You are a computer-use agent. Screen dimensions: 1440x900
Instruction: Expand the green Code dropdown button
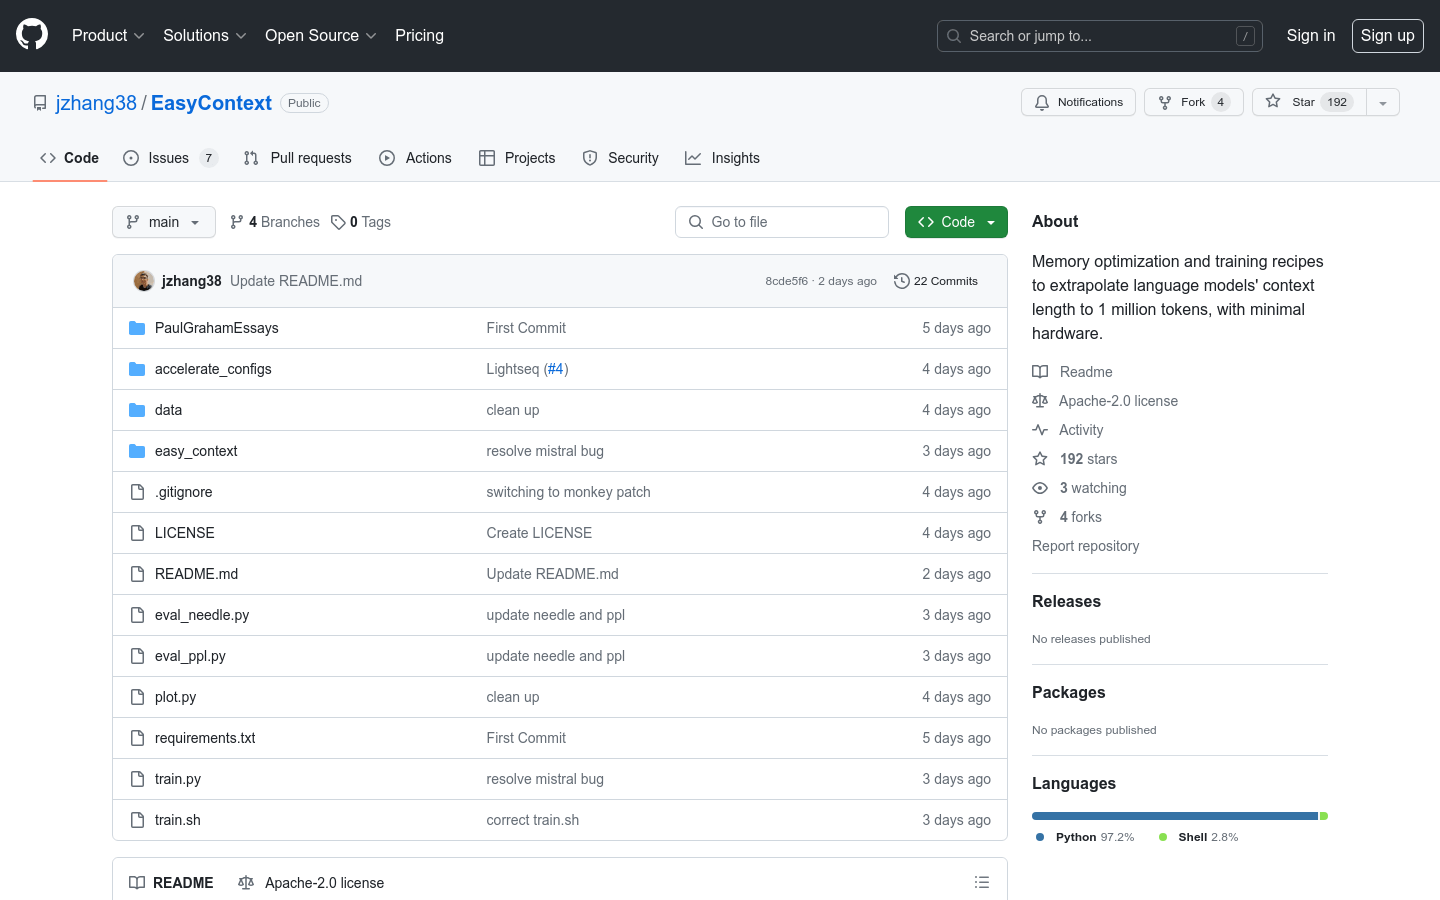[x=956, y=222]
